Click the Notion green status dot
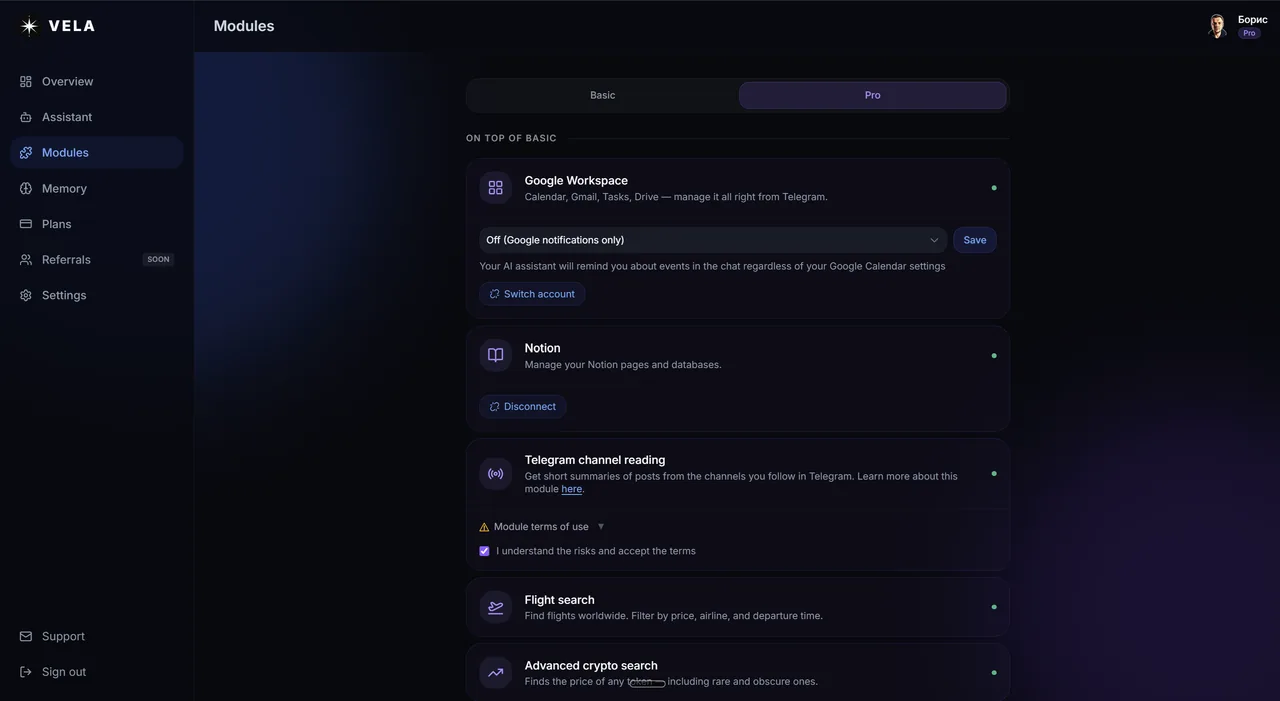 point(994,356)
